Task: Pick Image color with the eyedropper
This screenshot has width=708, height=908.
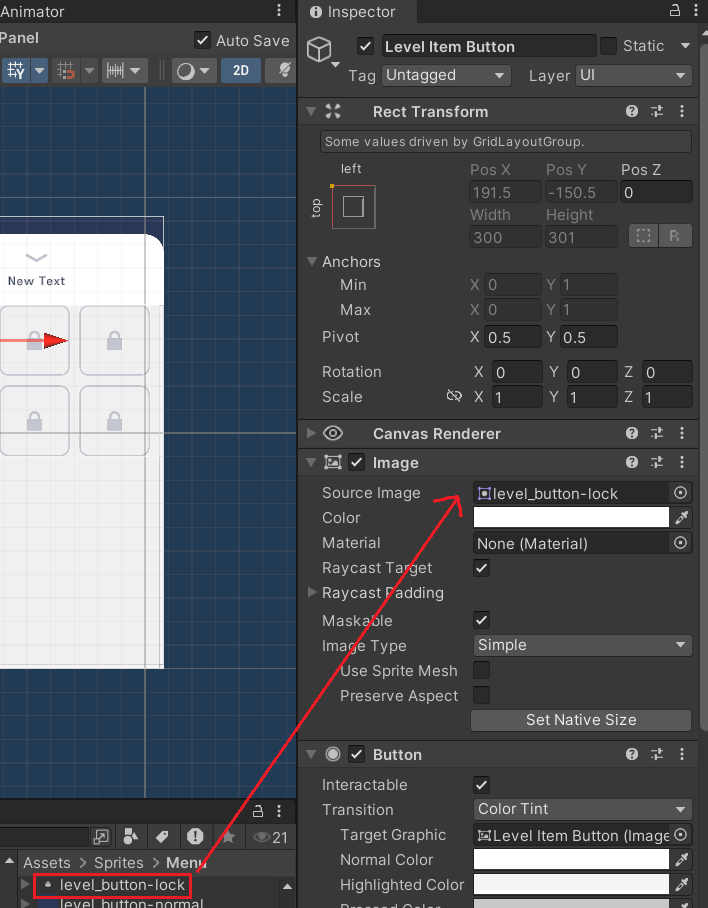Action: click(681, 518)
